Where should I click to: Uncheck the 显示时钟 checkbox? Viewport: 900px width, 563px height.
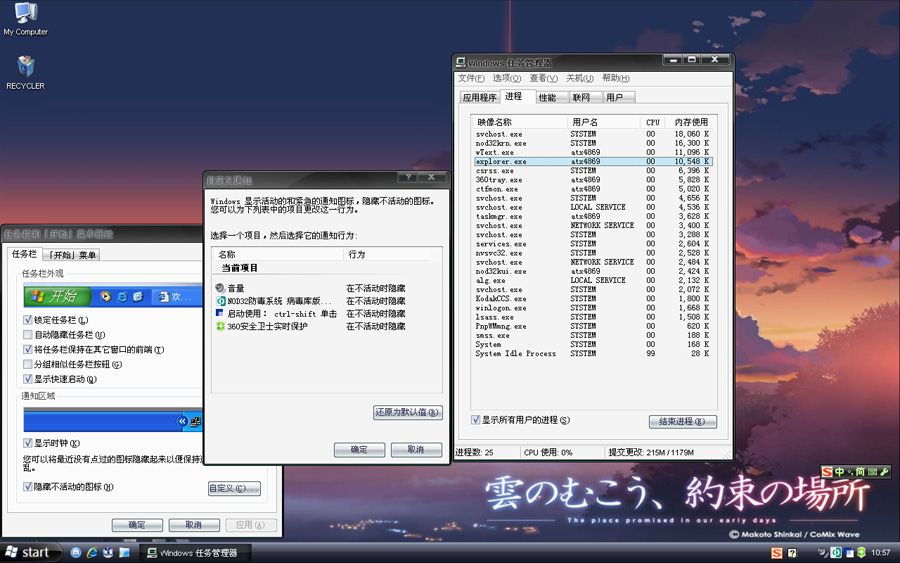click(28, 443)
